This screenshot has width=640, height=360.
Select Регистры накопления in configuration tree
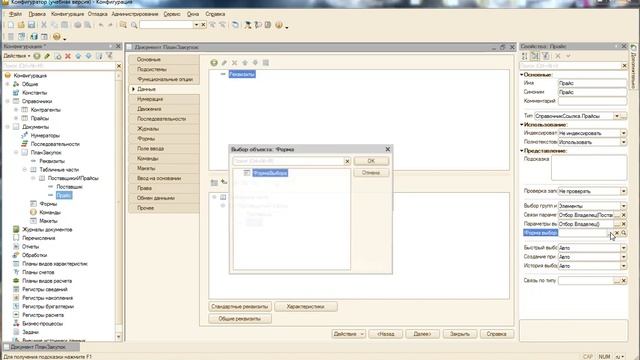tap(47, 298)
